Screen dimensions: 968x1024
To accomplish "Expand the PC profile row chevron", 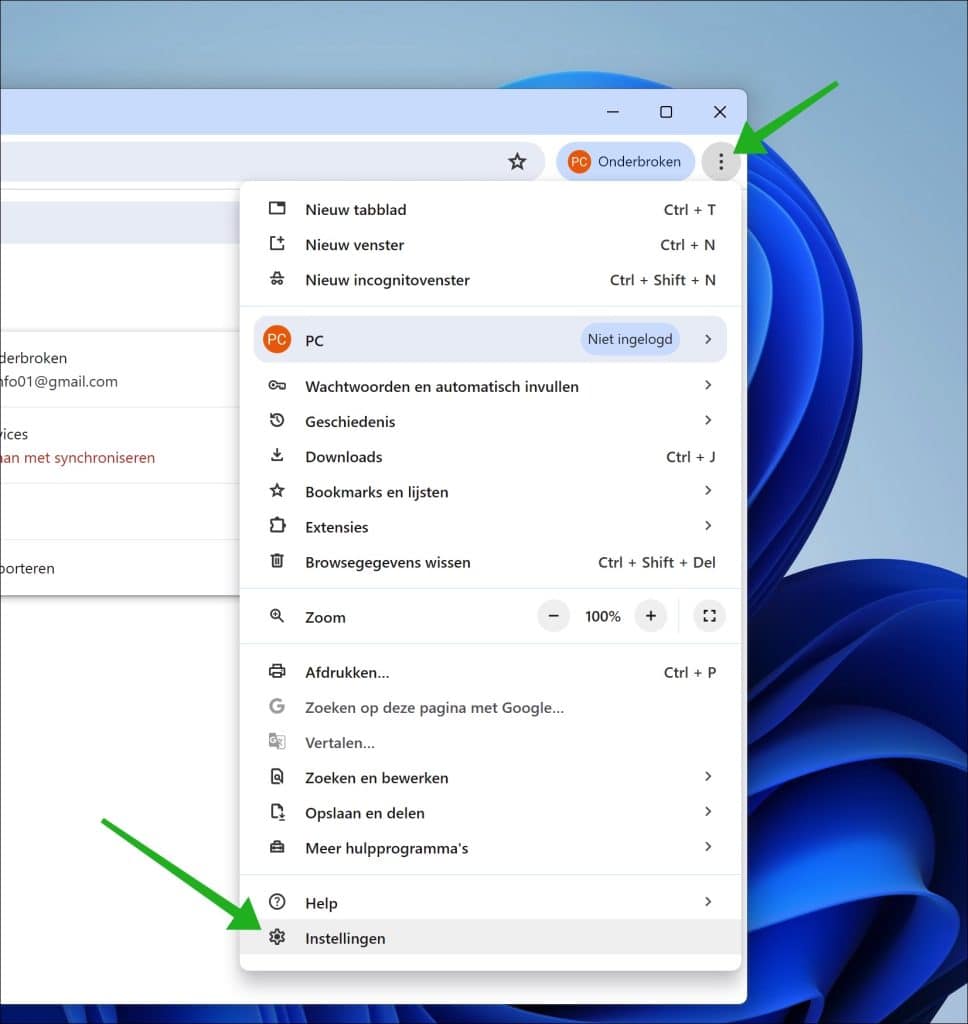I will (708, 340).
